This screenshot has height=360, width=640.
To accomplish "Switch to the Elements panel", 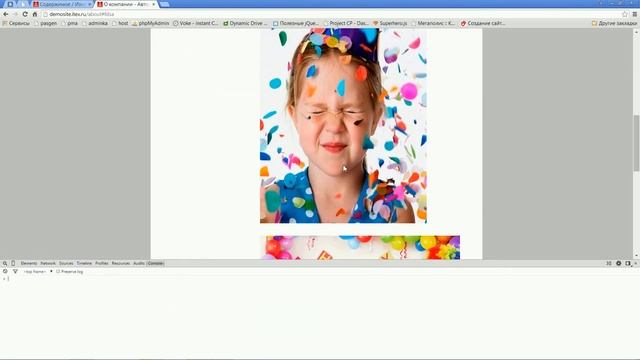I will click(29, 263).
